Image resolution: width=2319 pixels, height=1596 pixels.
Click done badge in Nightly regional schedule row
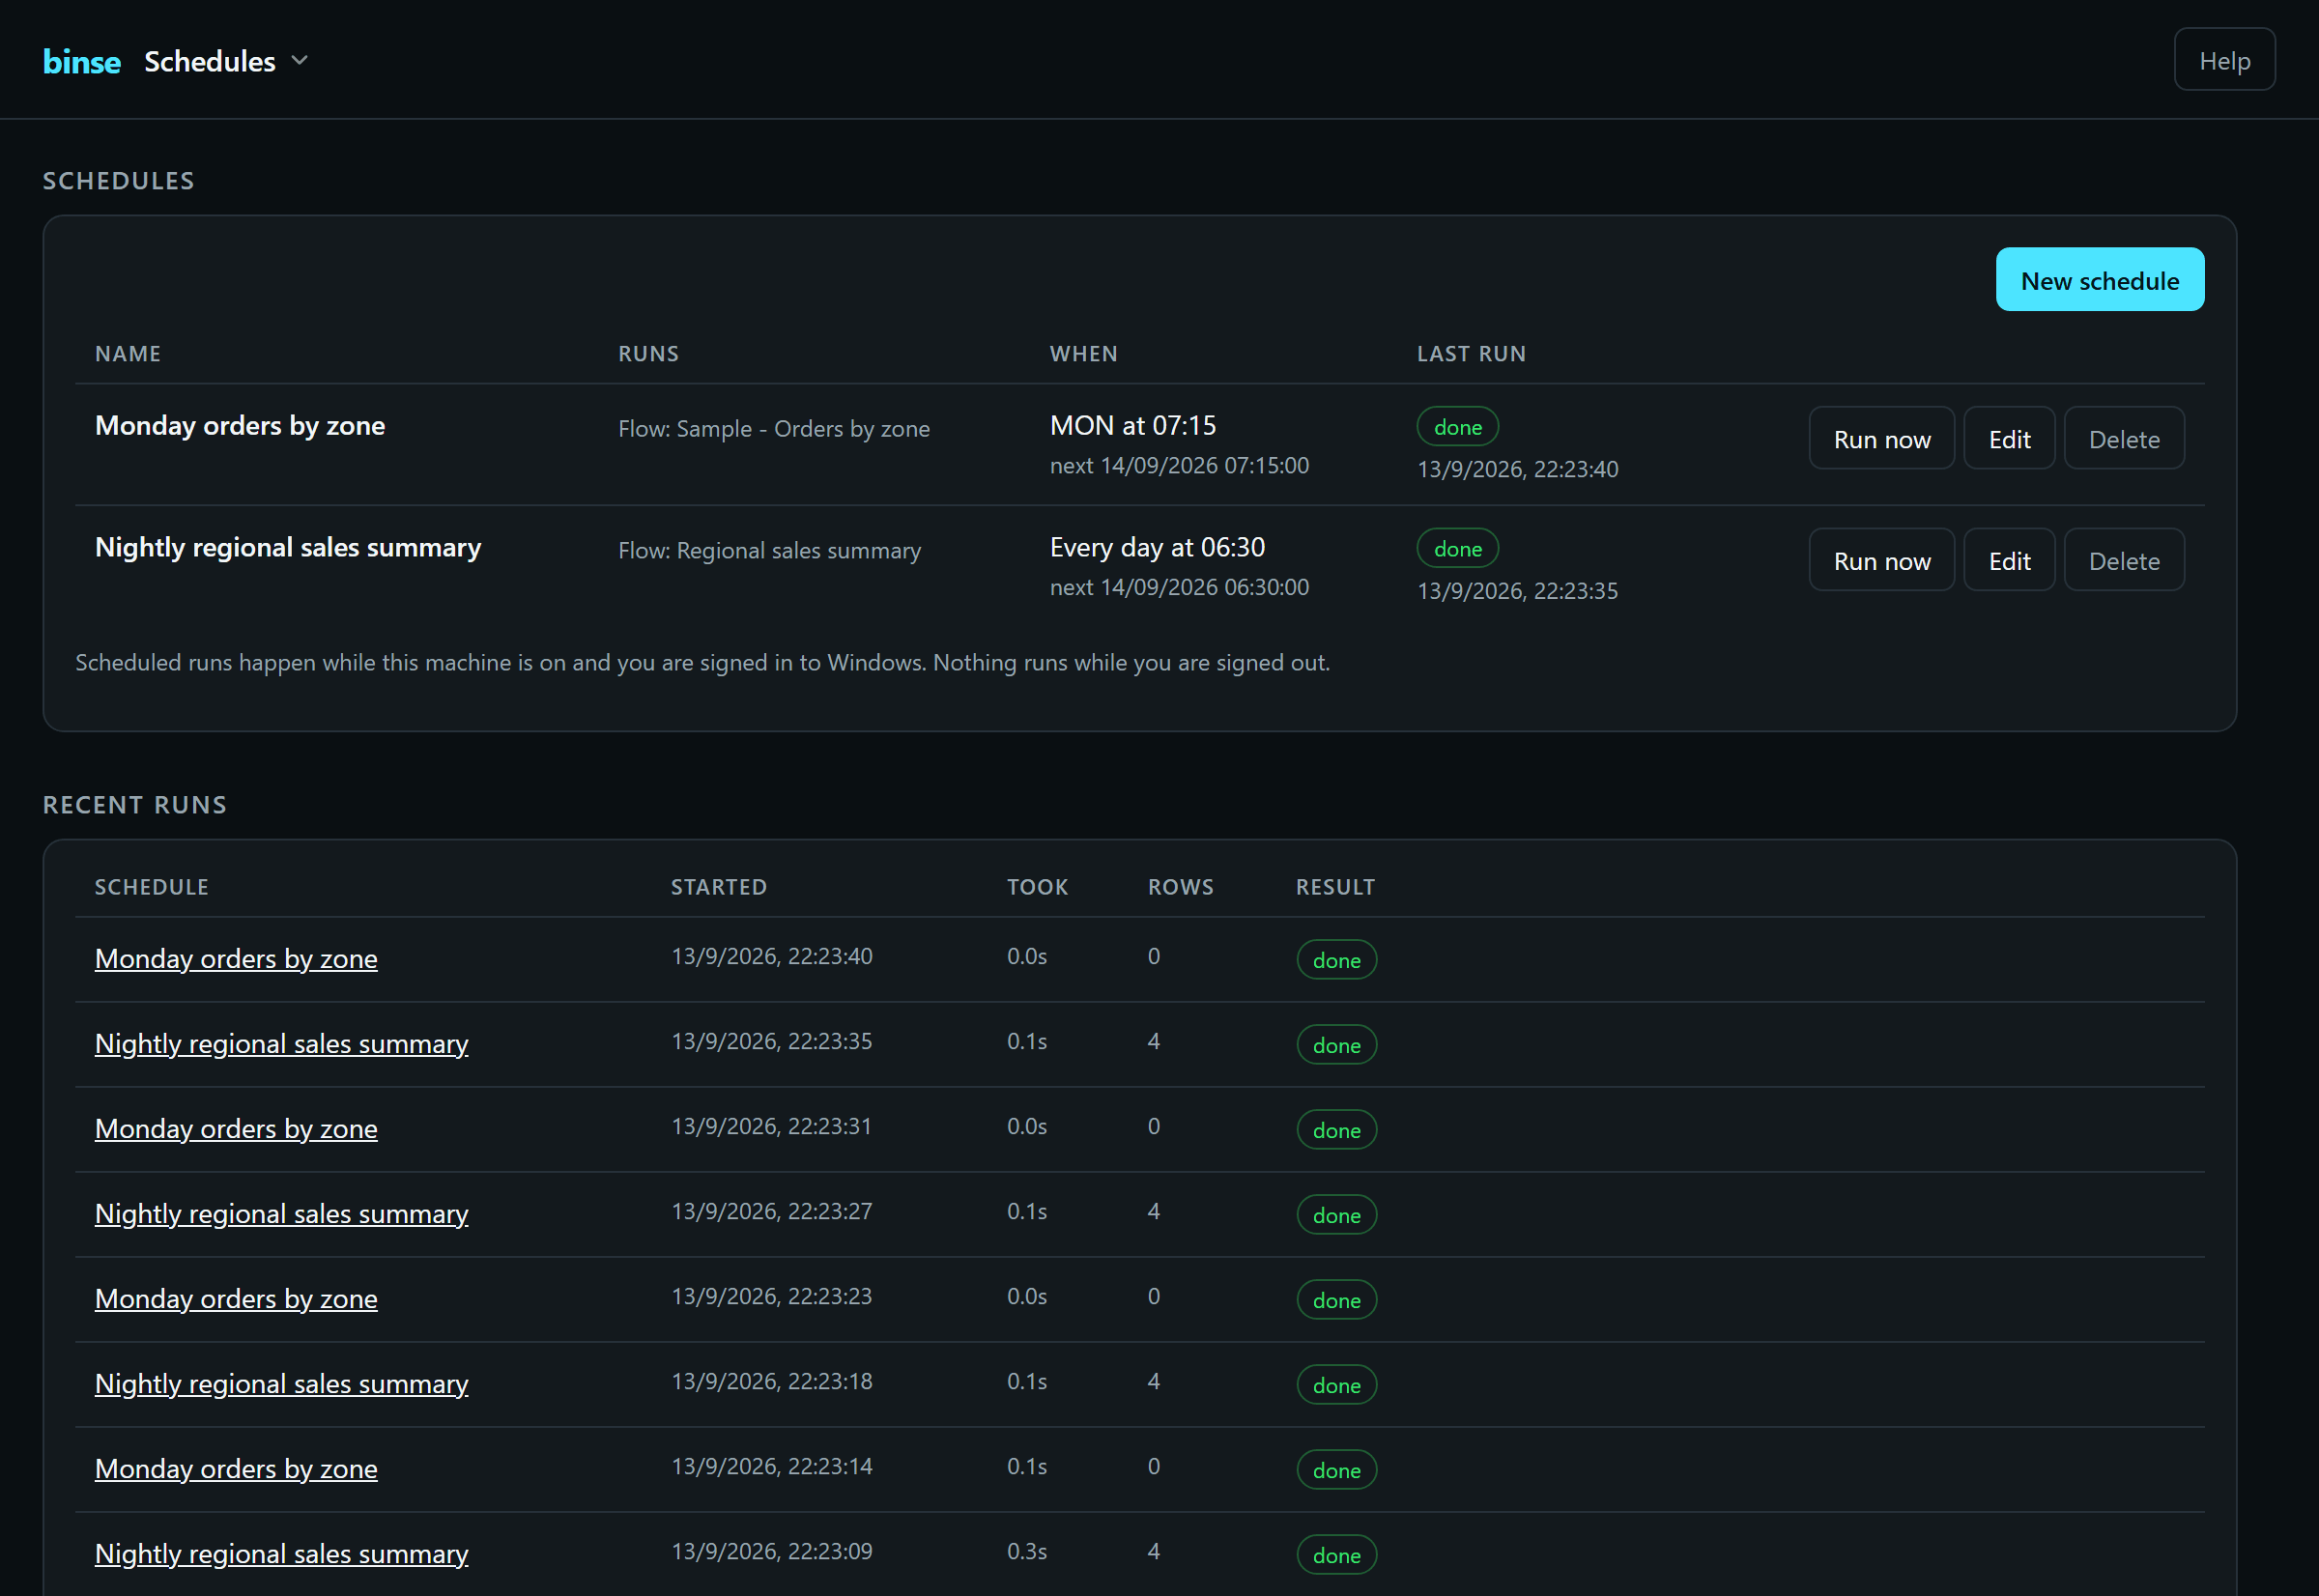1457,549
